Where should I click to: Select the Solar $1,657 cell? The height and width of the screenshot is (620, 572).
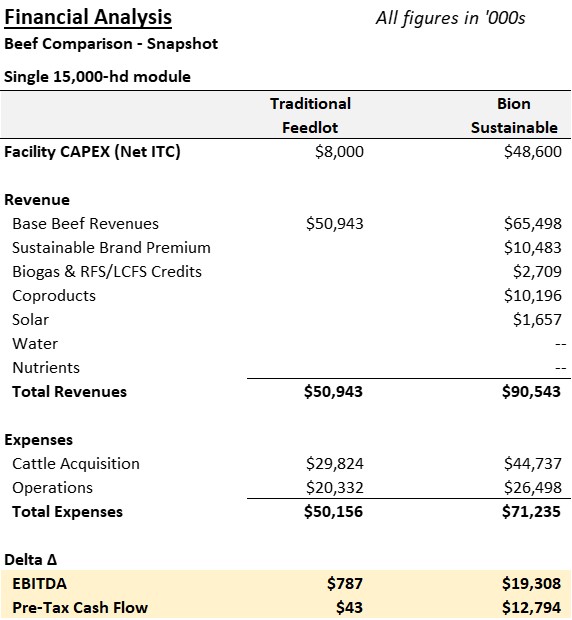(x=537, y=320)
